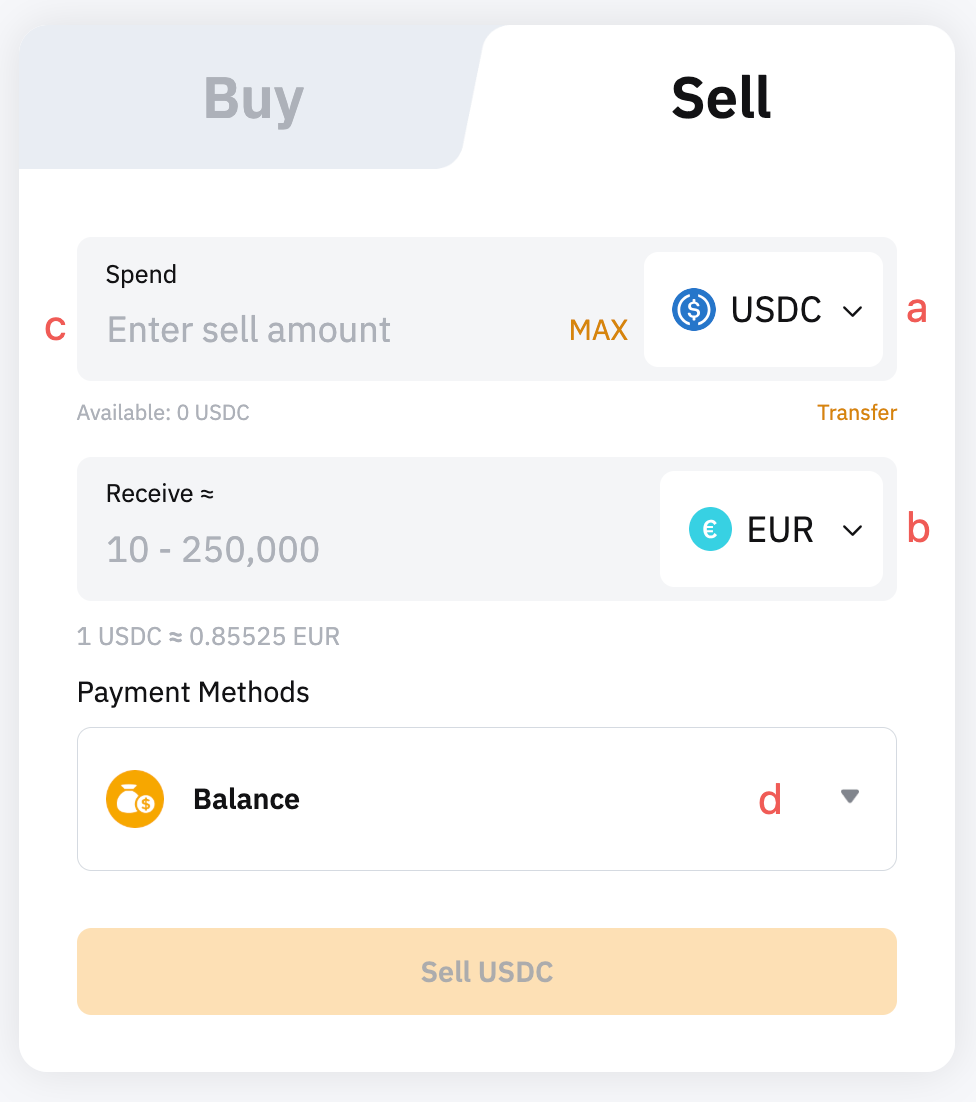Image resolution: width=976 pixels, height=1102 pixels.
Task: Click the Available: 0 USDC text
Action: point(163,413)
